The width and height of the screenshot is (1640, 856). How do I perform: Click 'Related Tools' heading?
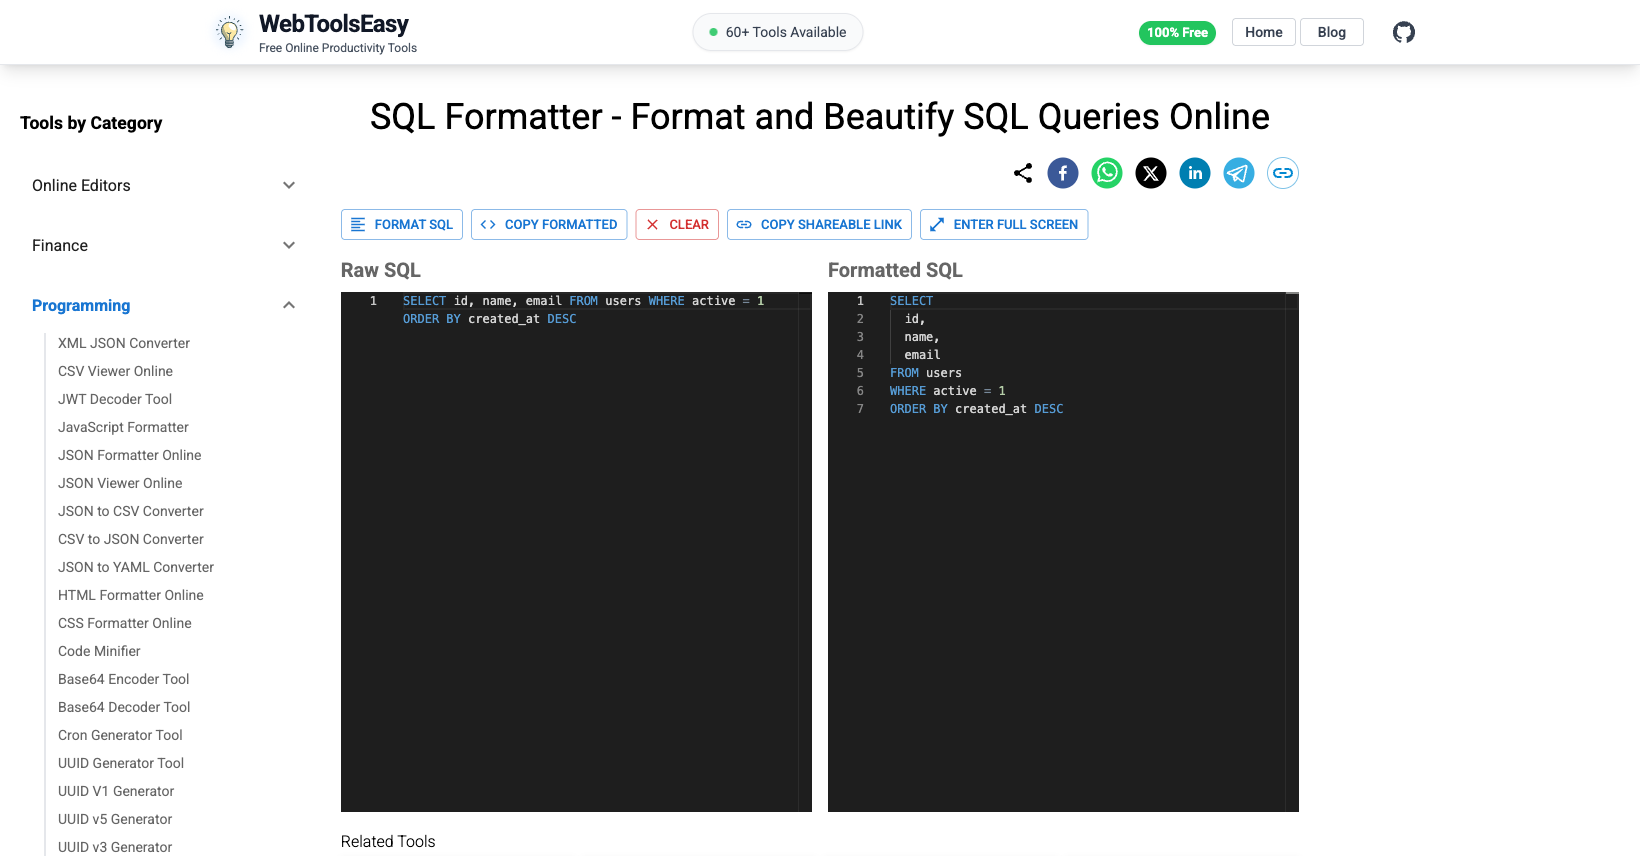[x=388, y=841]
